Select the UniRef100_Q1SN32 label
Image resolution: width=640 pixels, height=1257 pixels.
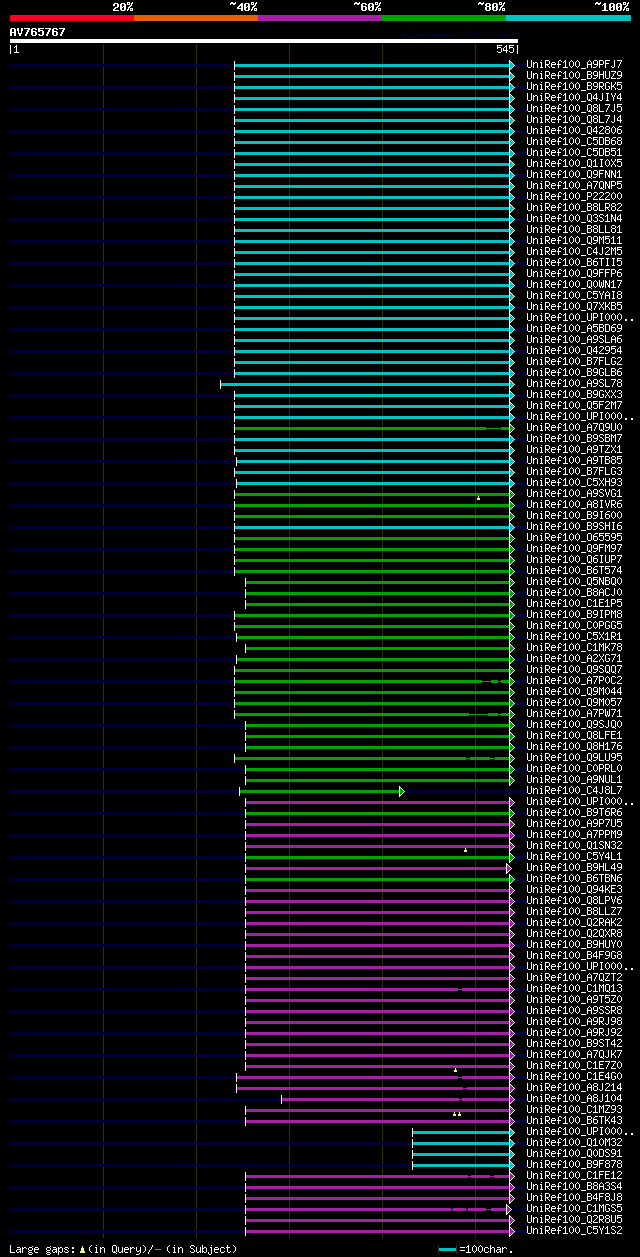click(x=574, y=845)
